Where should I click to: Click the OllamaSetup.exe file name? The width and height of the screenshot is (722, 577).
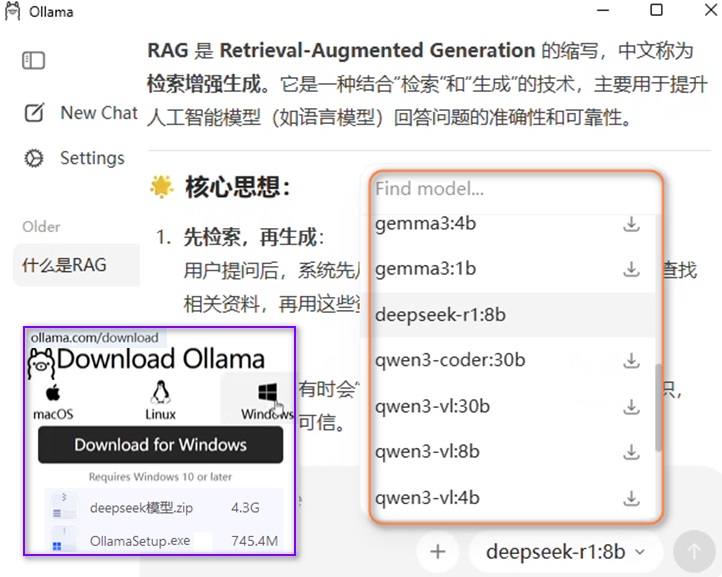point(140,541)
